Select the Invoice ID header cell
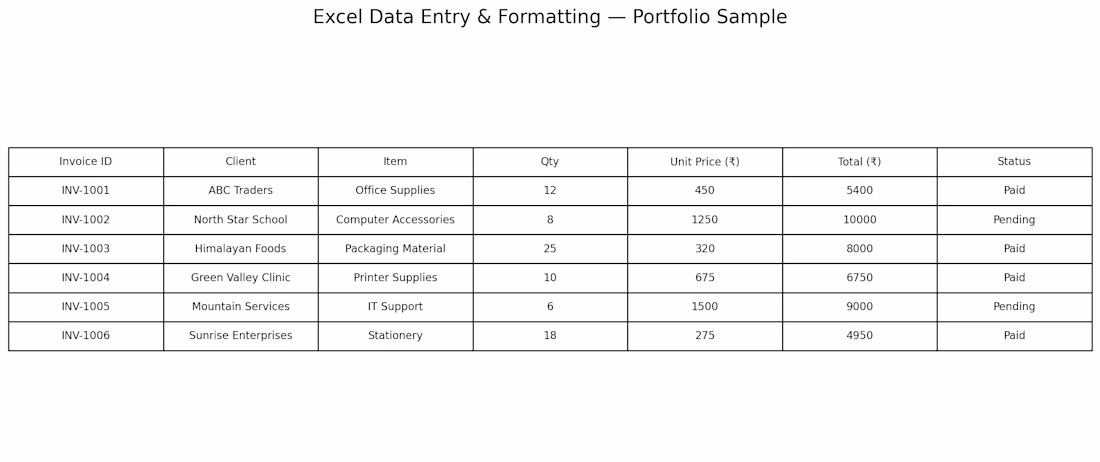Screen dimensions: 1100x462 86,162
